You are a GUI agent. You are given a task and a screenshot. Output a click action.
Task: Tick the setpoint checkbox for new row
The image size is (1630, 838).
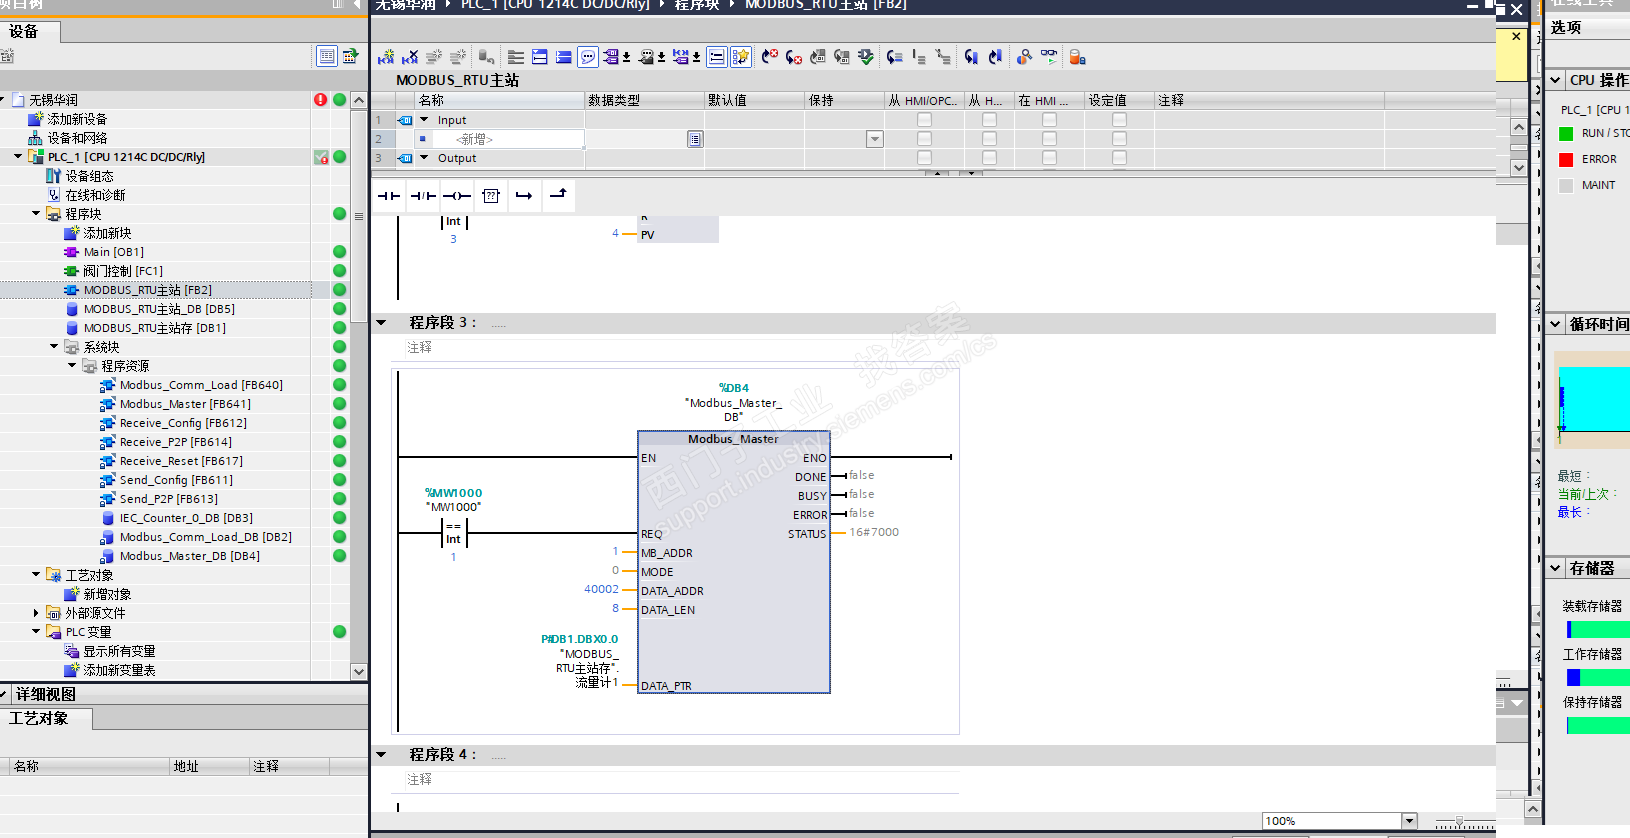pyautogui.click(x=1119, y=139)
